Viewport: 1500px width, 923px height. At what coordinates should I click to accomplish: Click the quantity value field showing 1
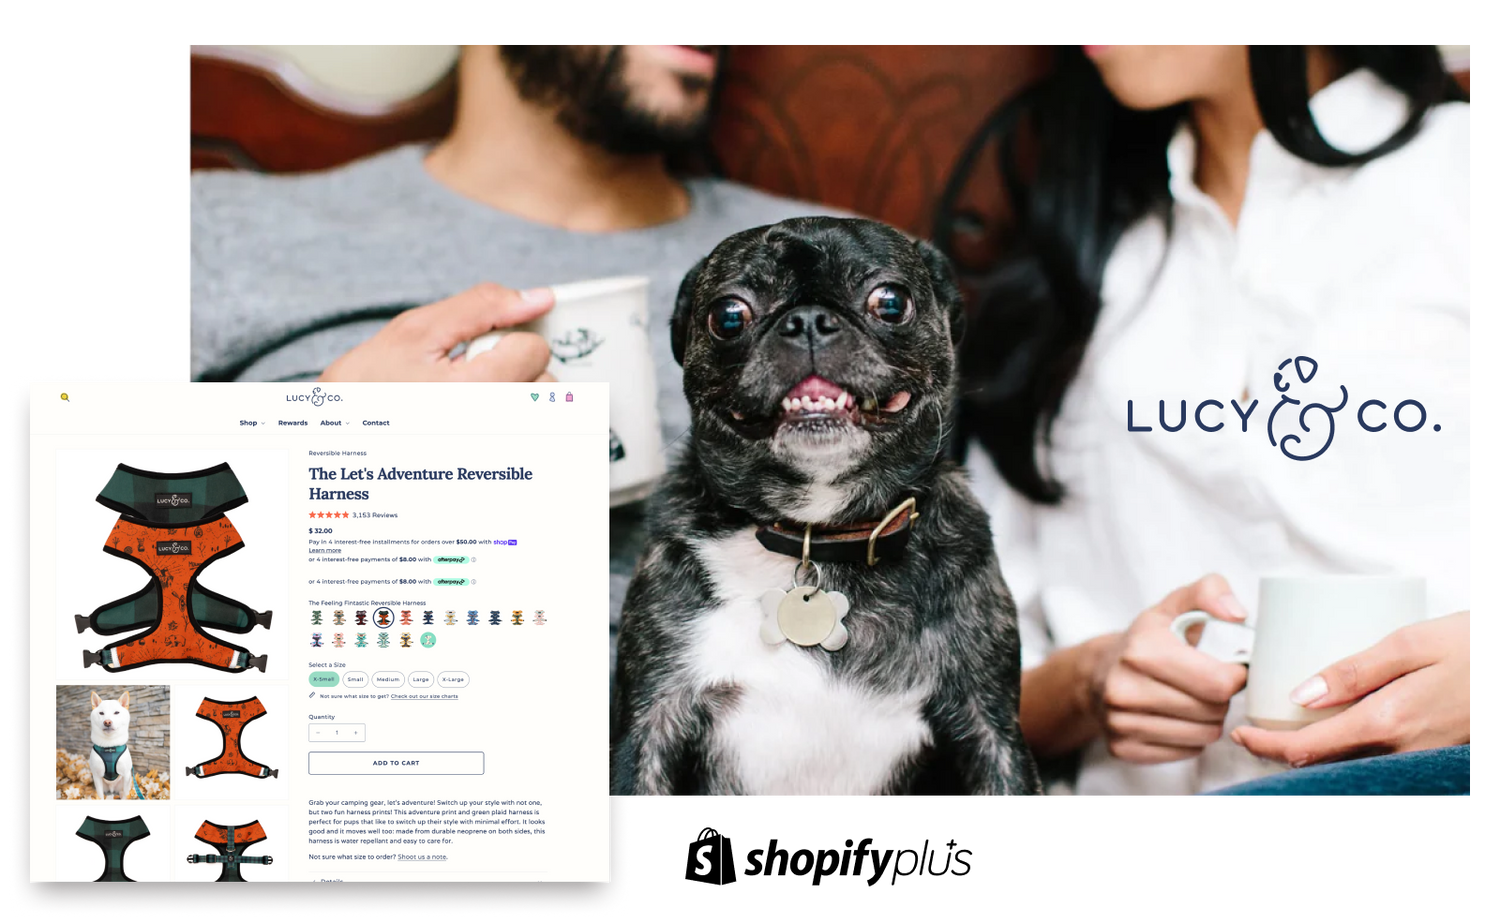point(337,733)
